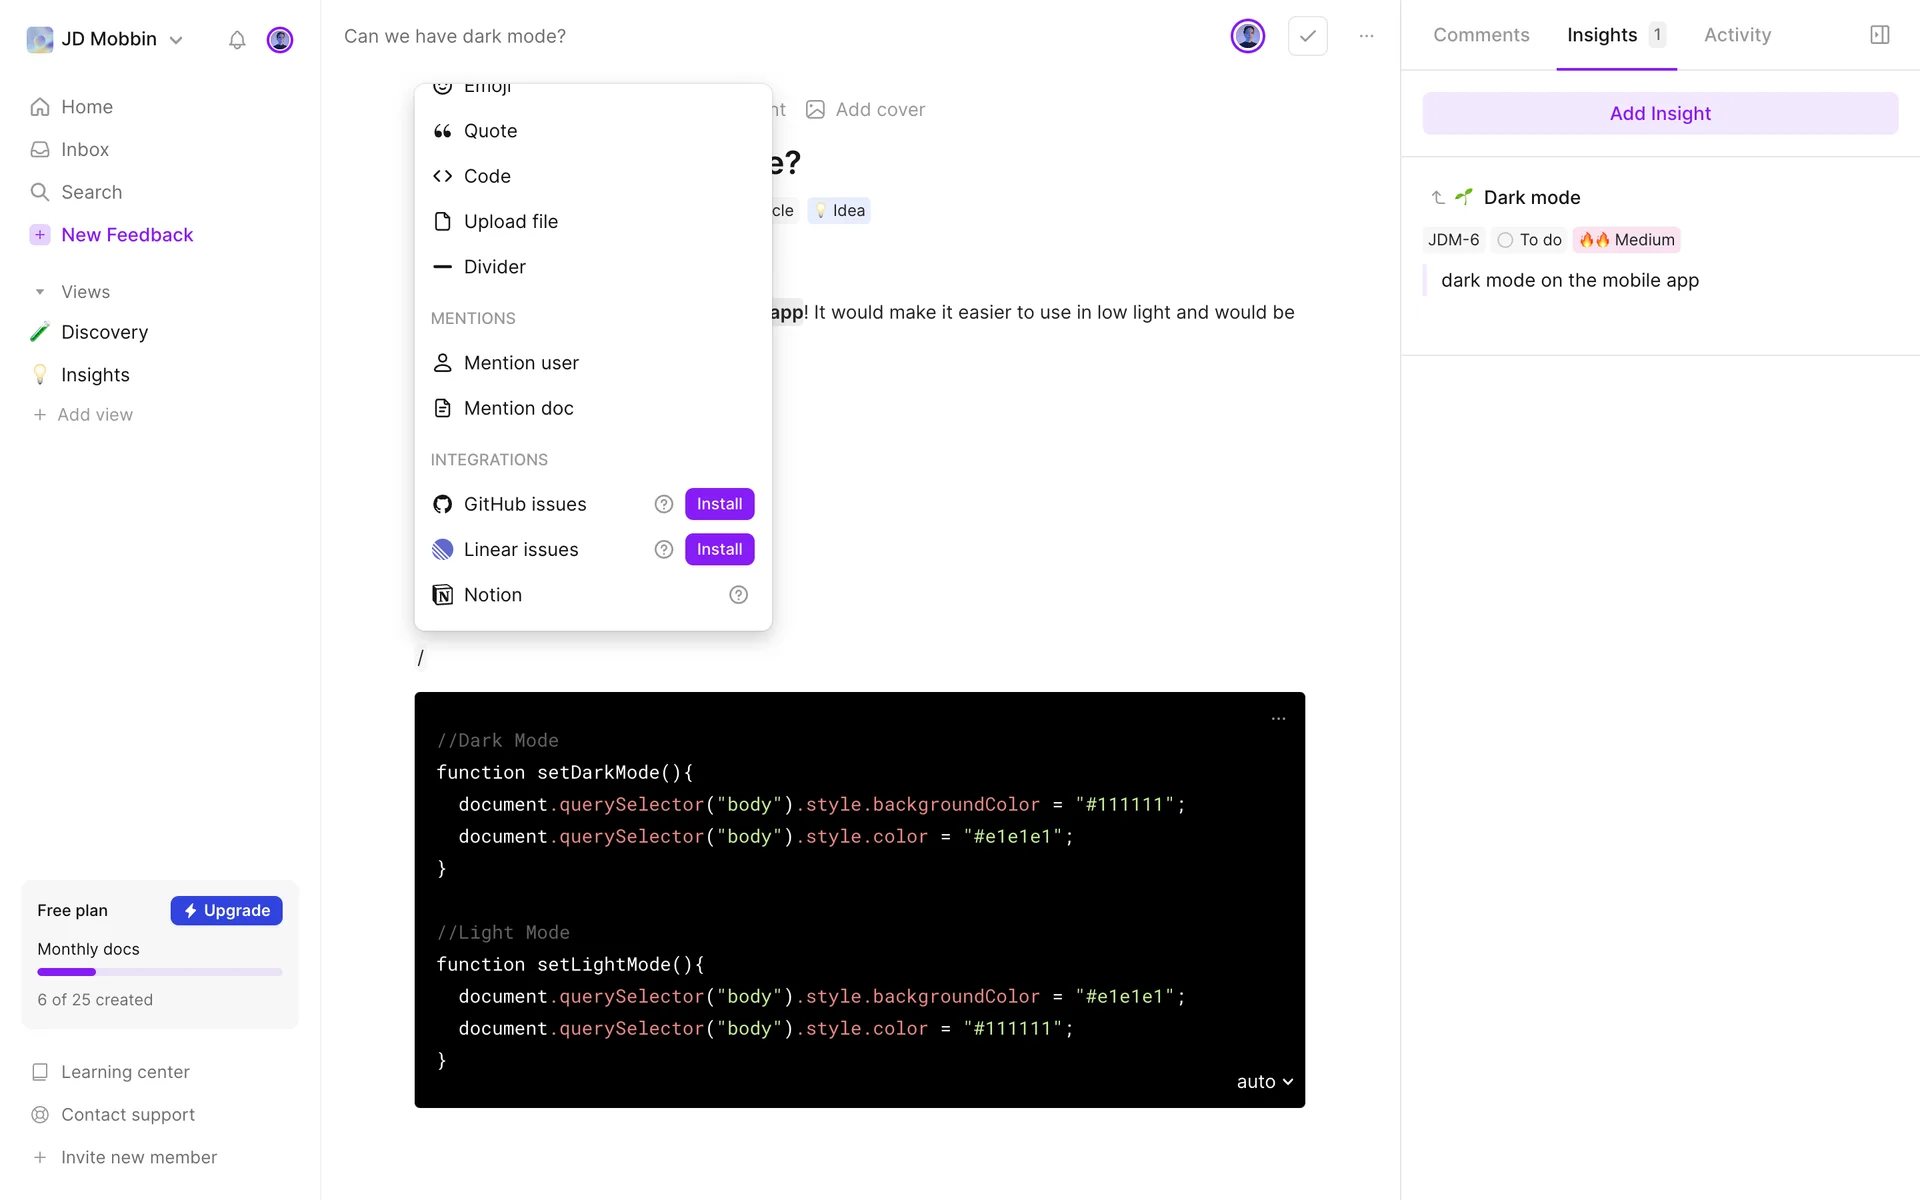Click the help icon beside Notion
The image size is (1920, 1200).
coord(738,595)
